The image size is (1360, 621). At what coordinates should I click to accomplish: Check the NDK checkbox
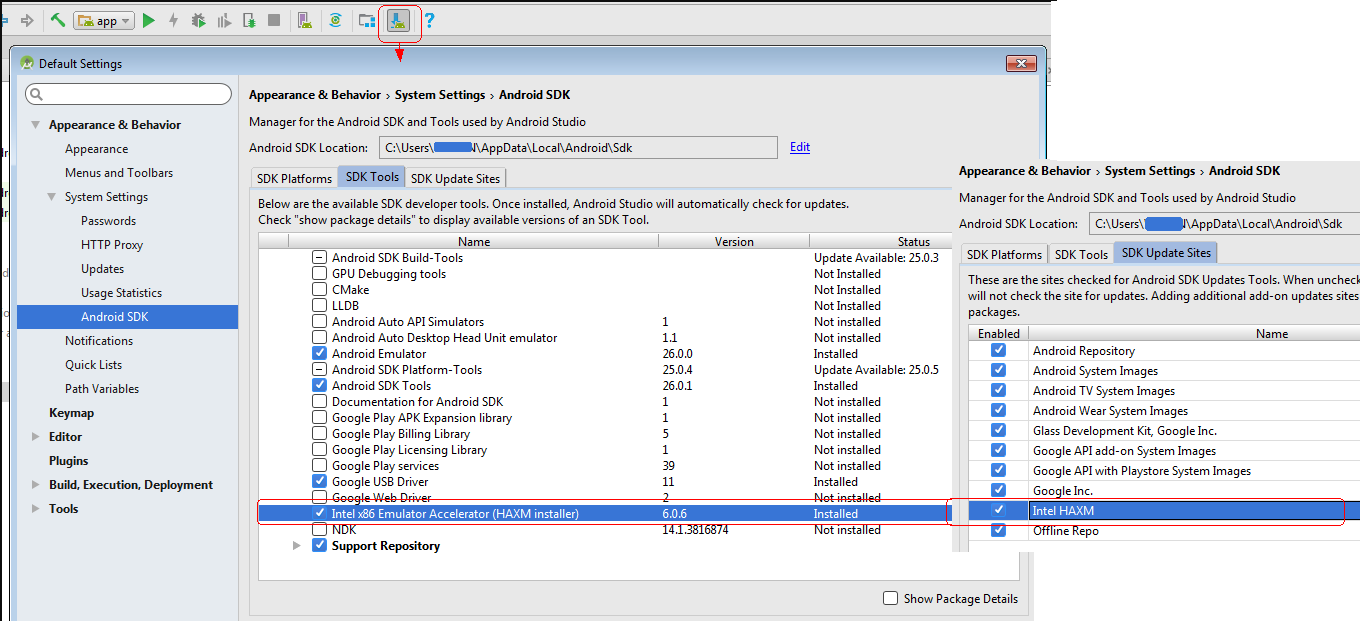coord(319,530)
